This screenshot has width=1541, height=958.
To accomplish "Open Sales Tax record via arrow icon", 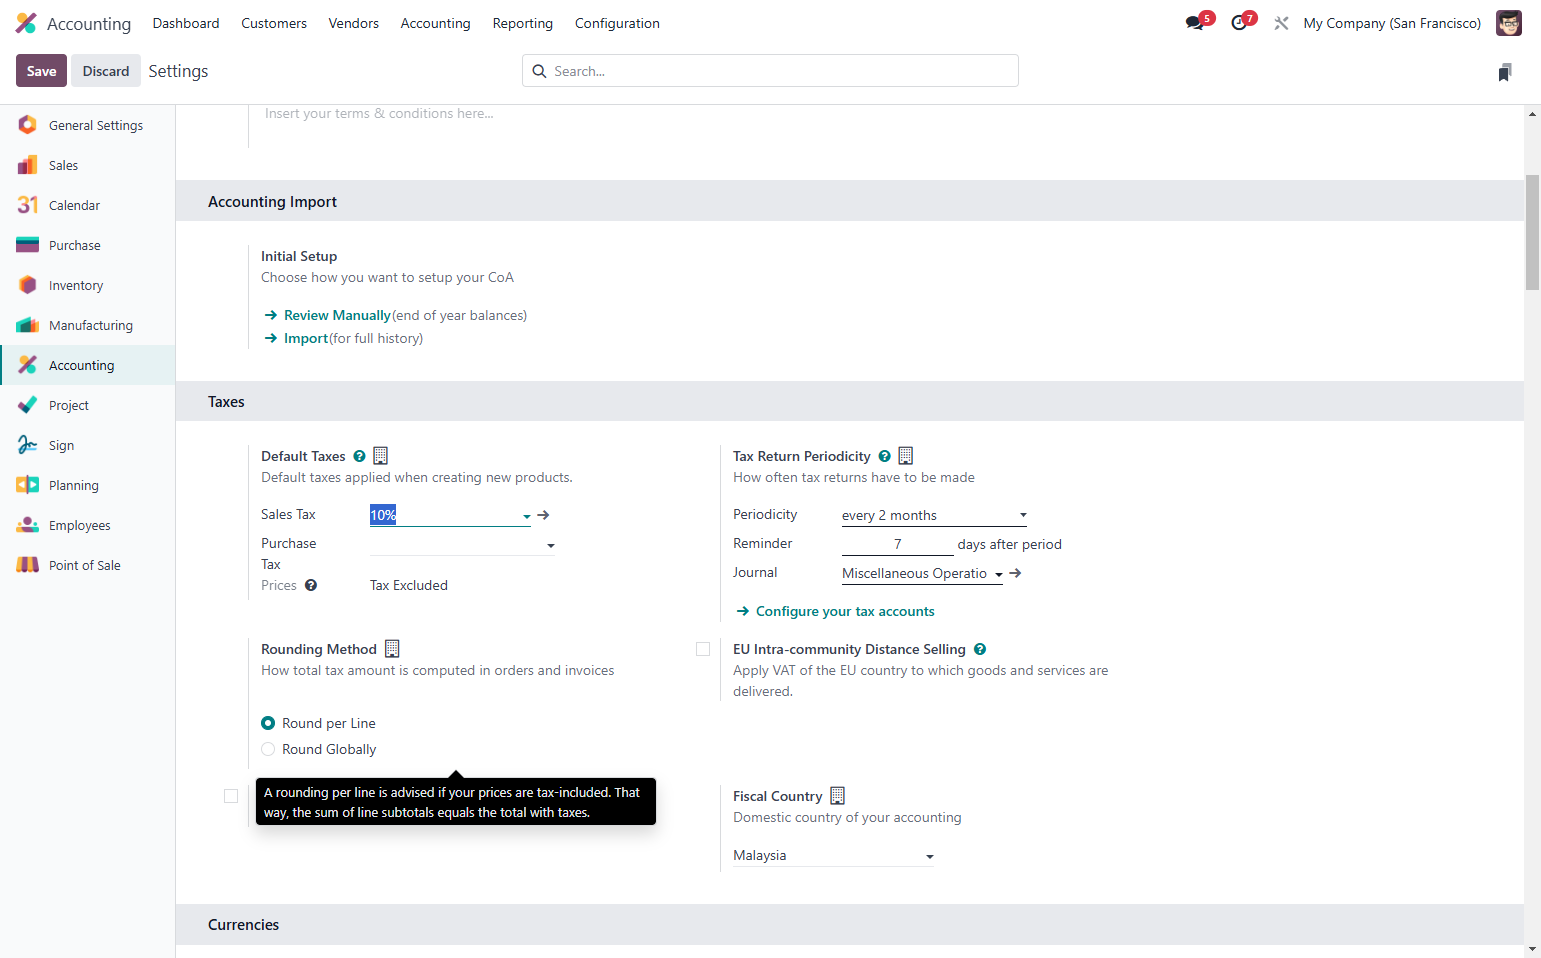I will 544,515.
